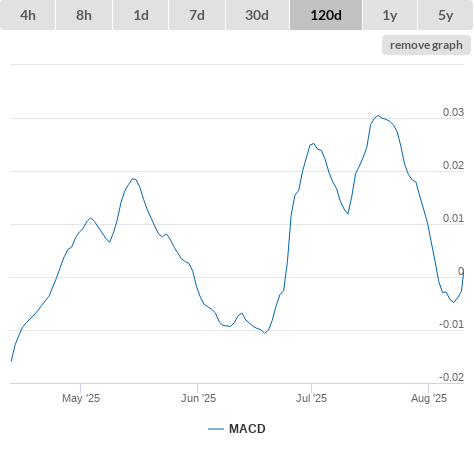Click the 0 y-axis label
The height and width of the screenshot is (455, 474).
[x=461, y=271]
